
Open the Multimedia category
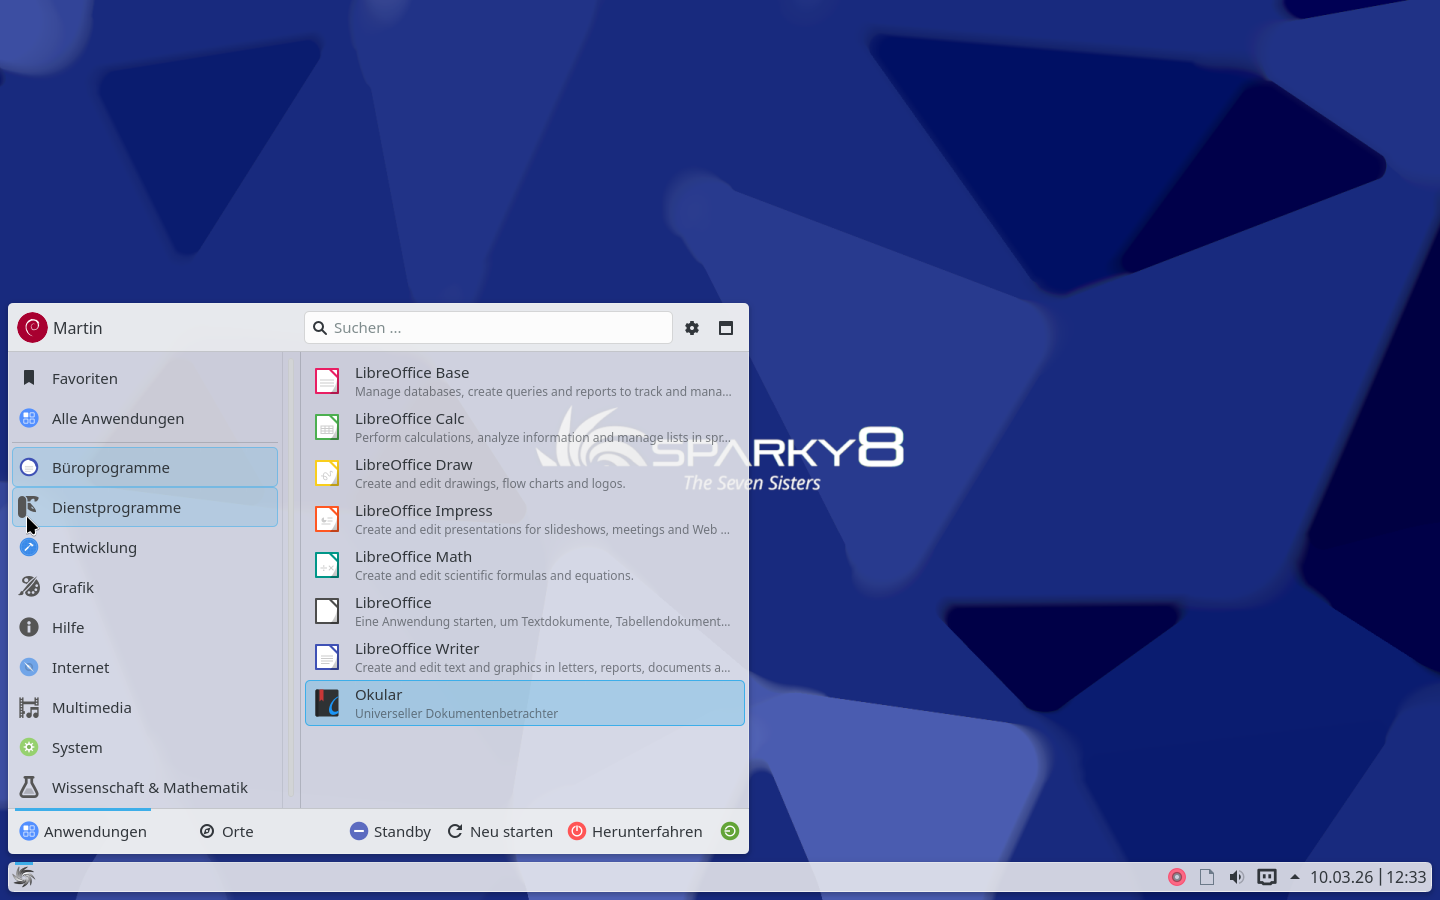[x=91, y=707]
